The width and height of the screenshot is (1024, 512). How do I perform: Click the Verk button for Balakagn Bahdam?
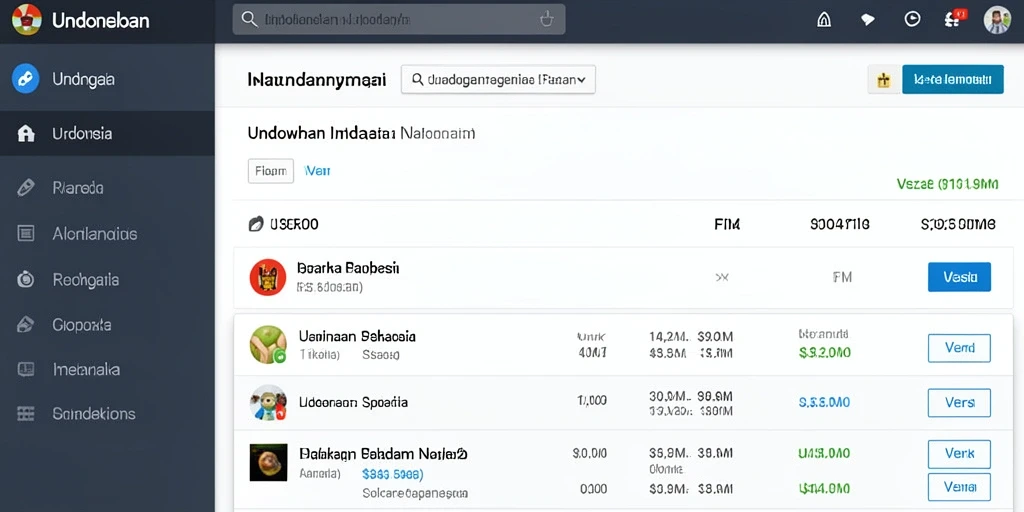point(959,454)
